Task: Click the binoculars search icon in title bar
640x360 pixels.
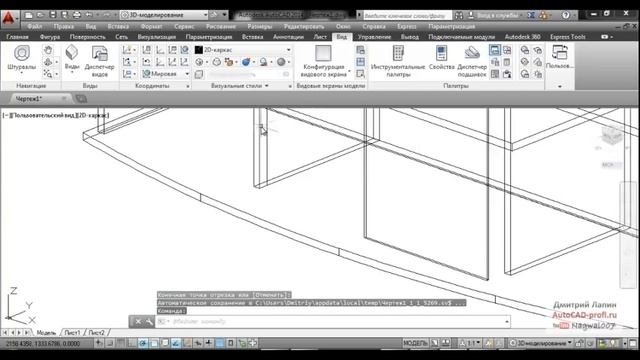Action: click(x=459, y=15)
